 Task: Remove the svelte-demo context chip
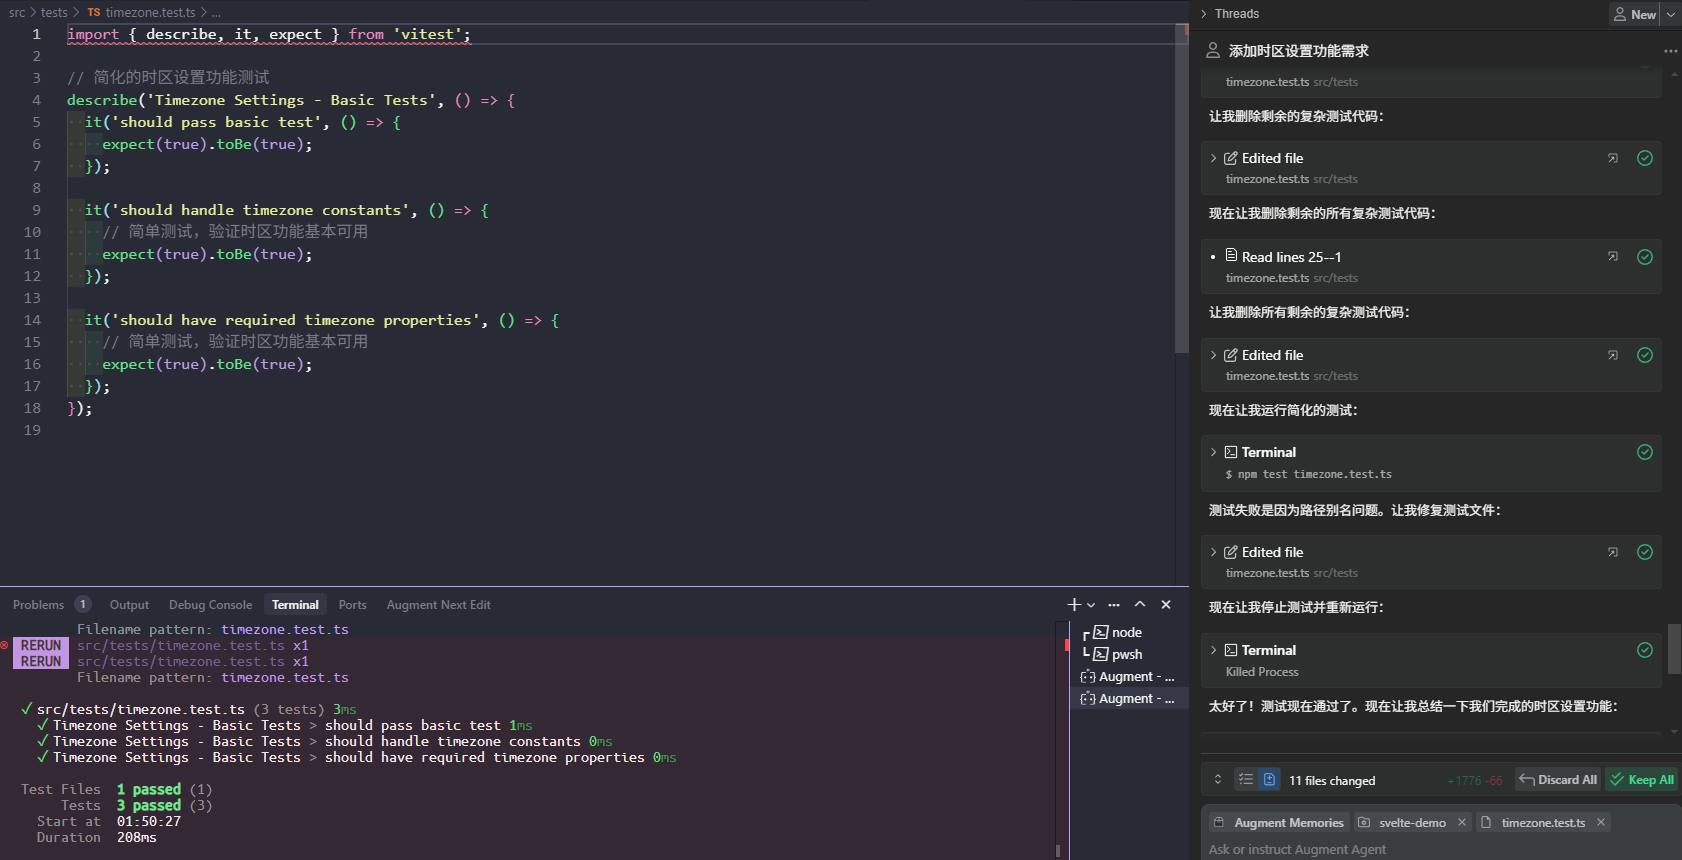pyautogui.click(x=1462, y=823)
